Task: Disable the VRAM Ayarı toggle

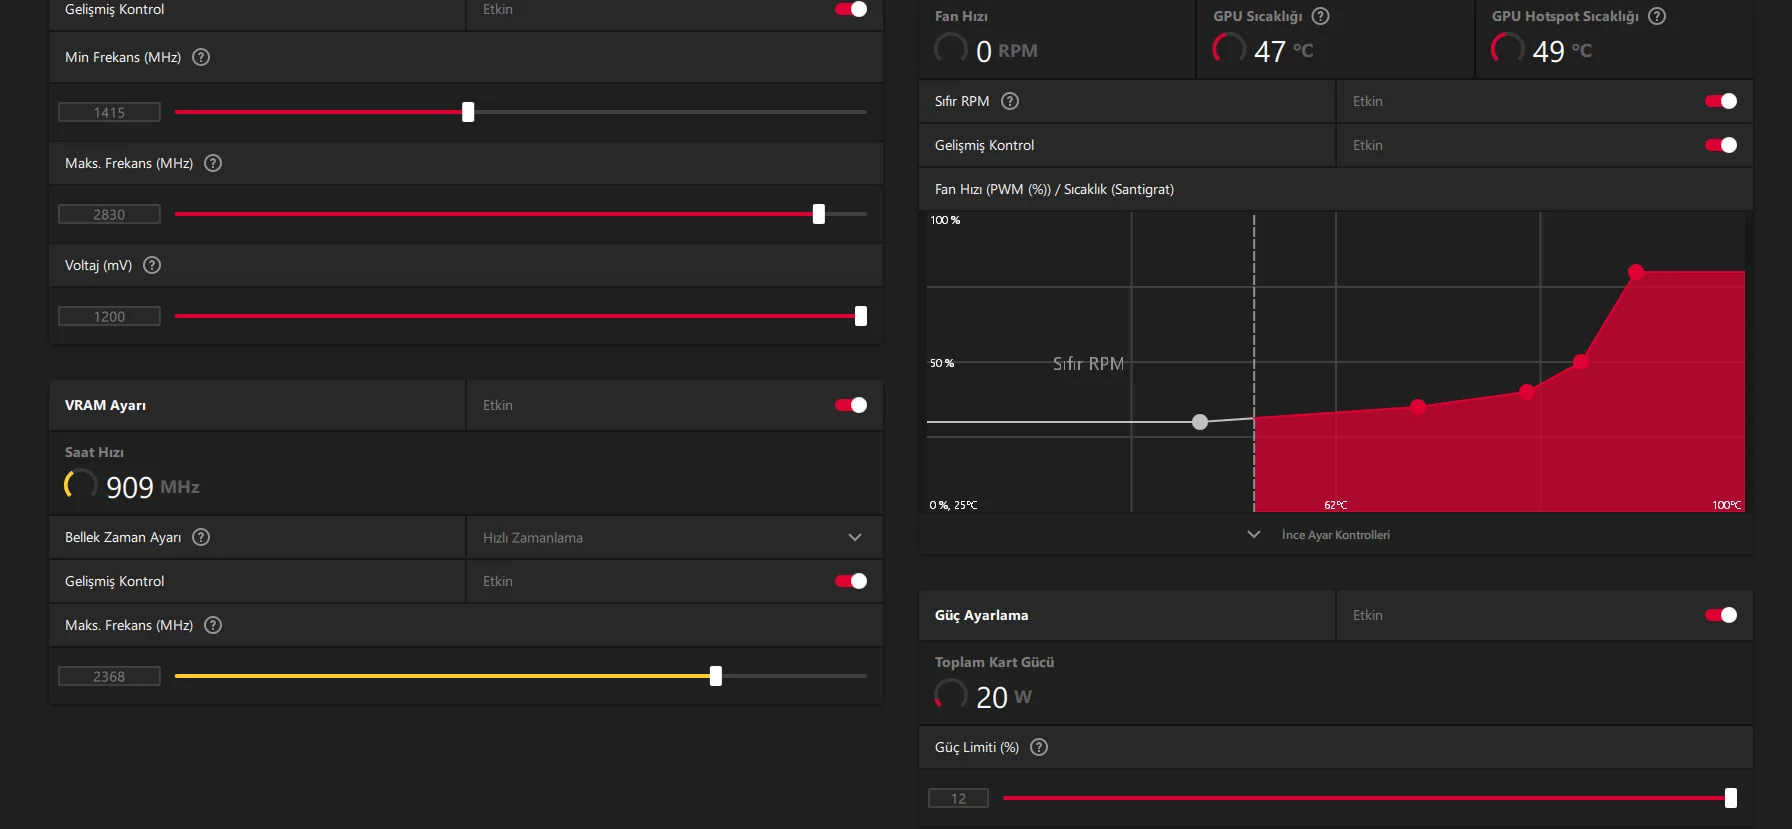Action: [x=851, y=405]
